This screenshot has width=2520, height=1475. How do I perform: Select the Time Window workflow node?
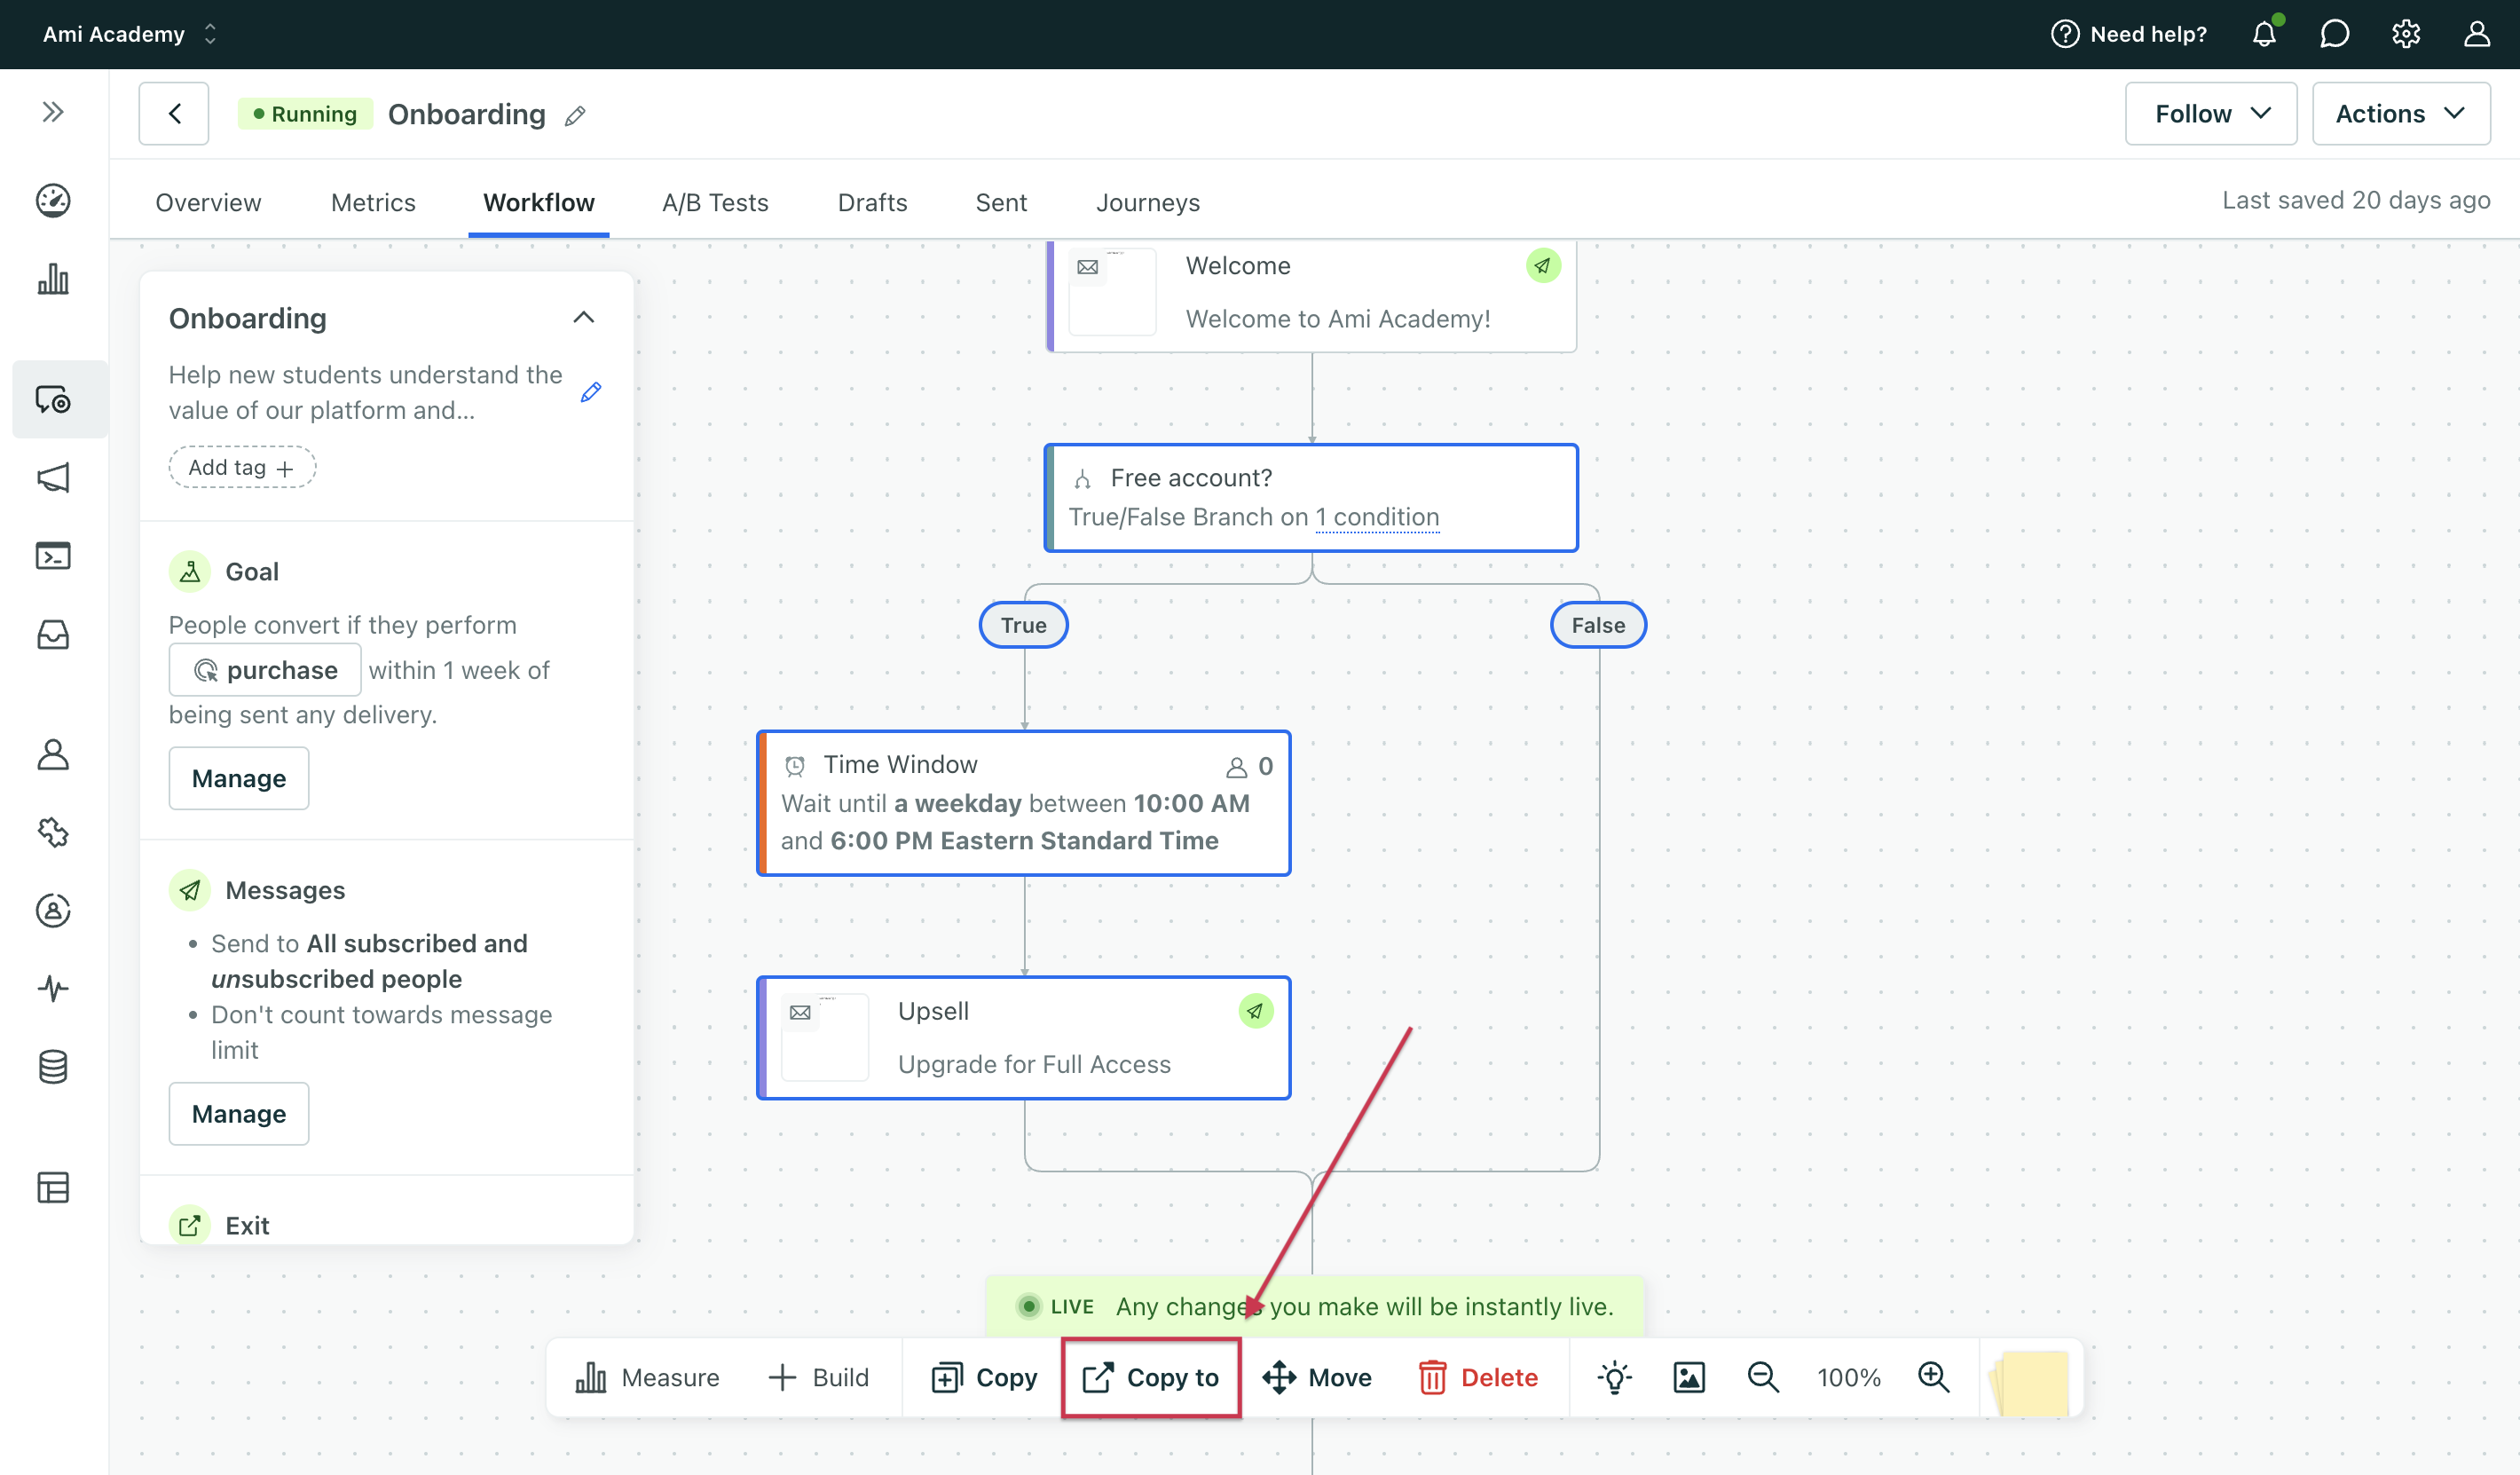(x=1023, y=803)
